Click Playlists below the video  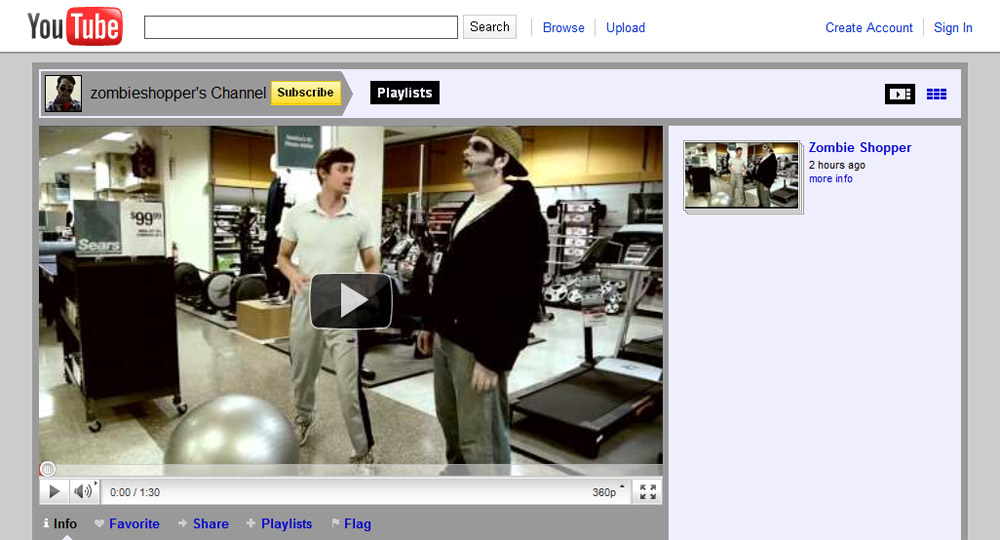(279, 523)
